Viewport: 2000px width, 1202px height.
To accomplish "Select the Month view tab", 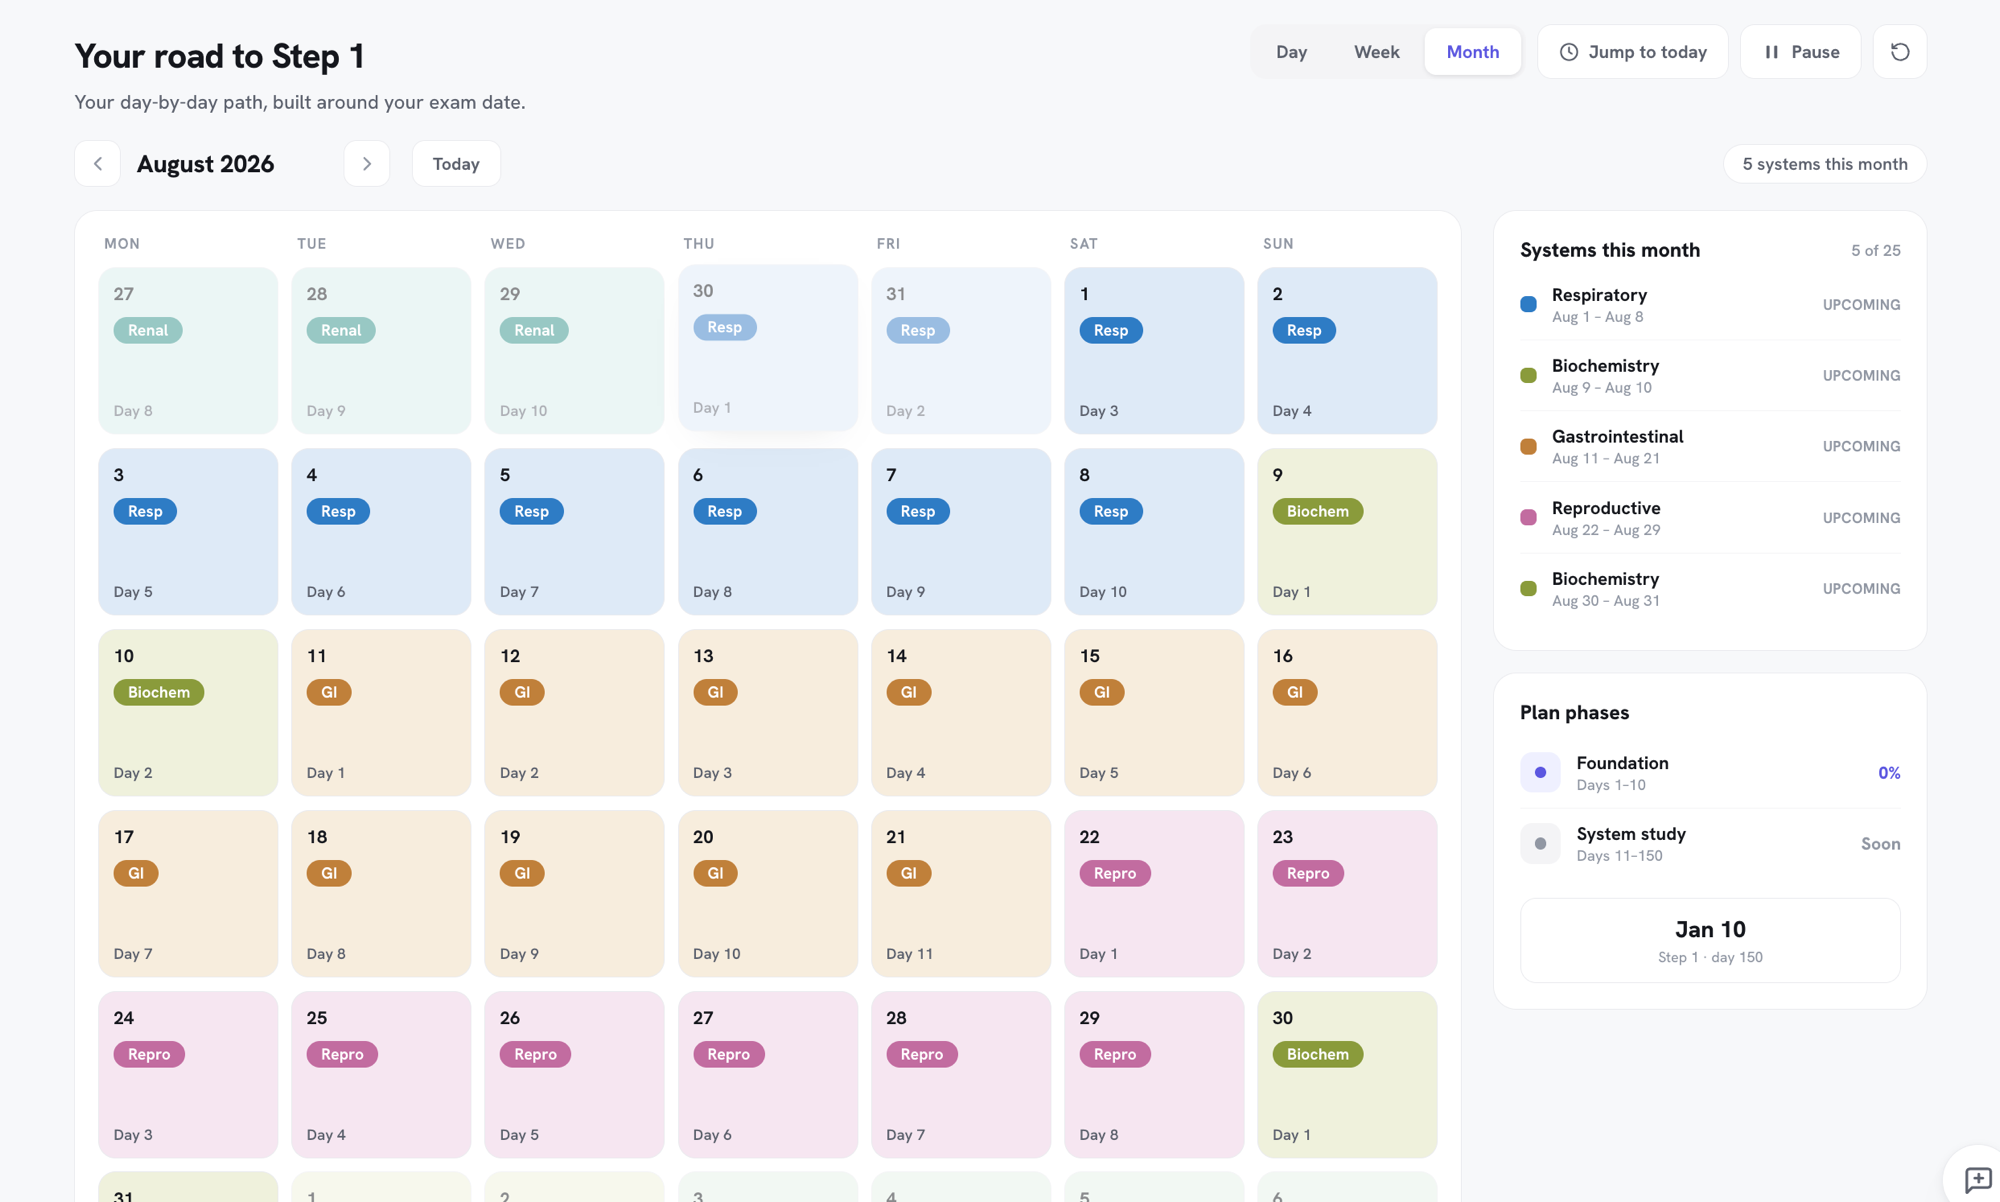I will coord(1472,52).
